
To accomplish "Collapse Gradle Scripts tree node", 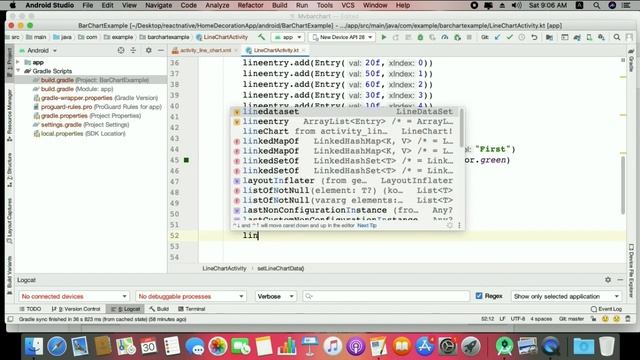I will pos(18,71).
